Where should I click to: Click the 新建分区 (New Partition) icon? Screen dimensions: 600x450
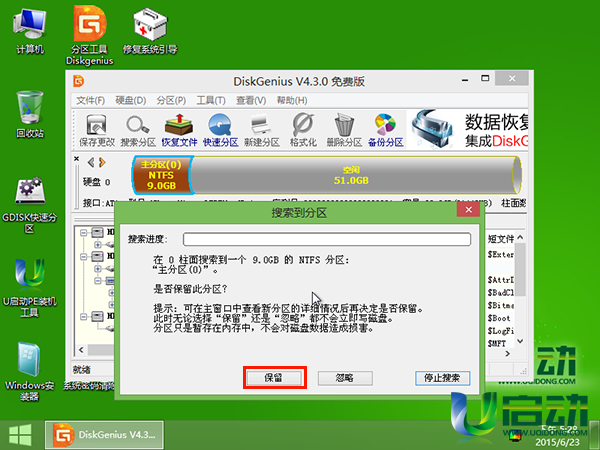click(262, 130)
